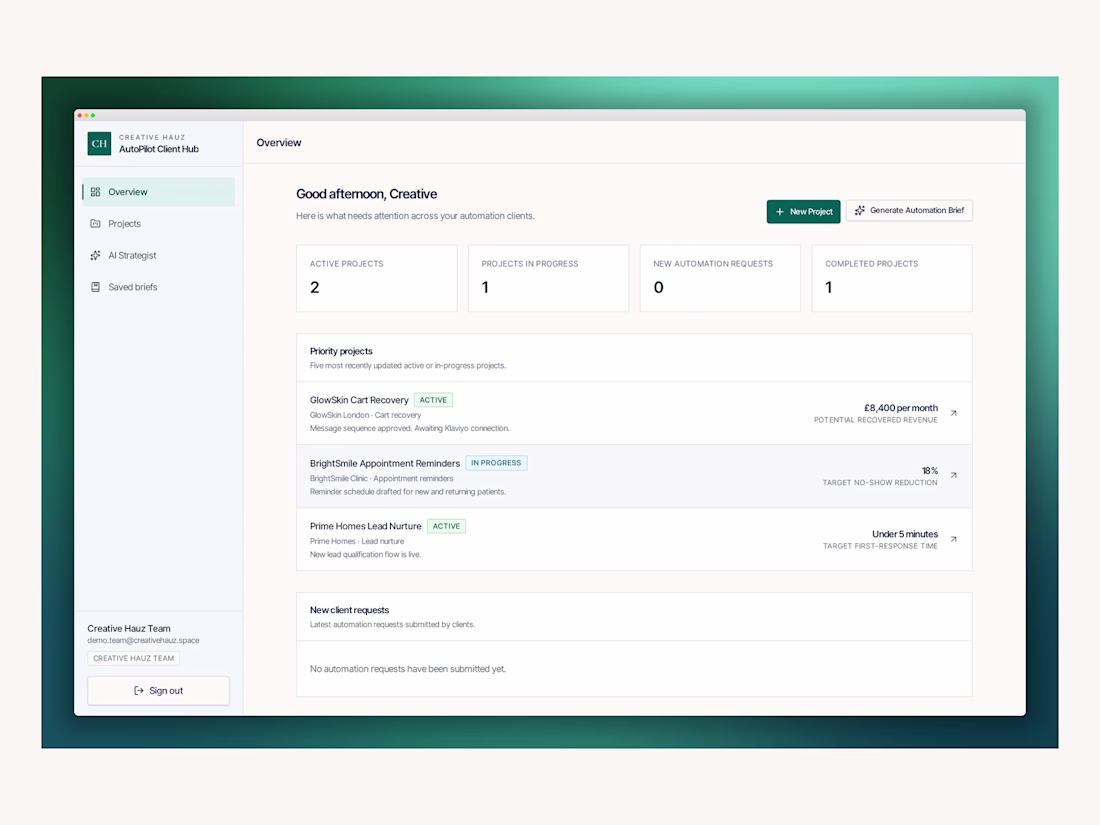
Task: Click the Under 5 minutes value
Action: (x=905, y=534)
